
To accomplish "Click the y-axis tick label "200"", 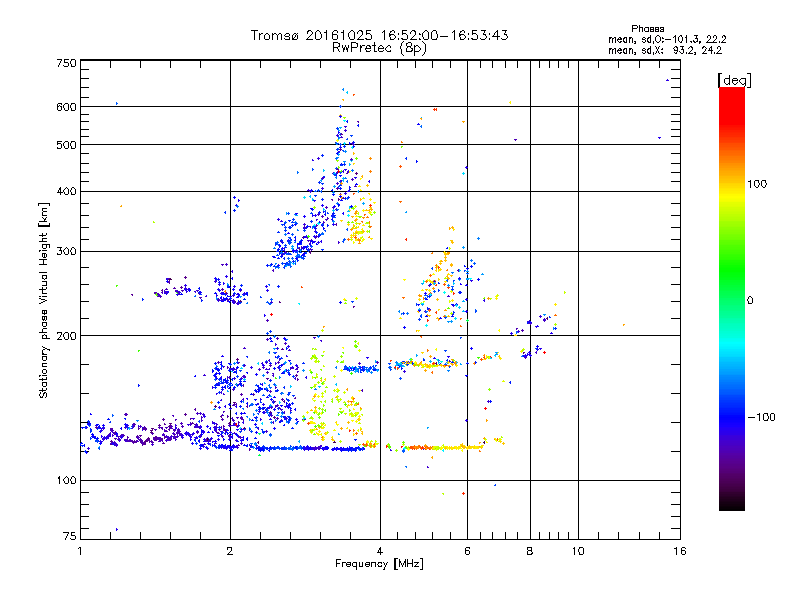I will tap(66, 336).
